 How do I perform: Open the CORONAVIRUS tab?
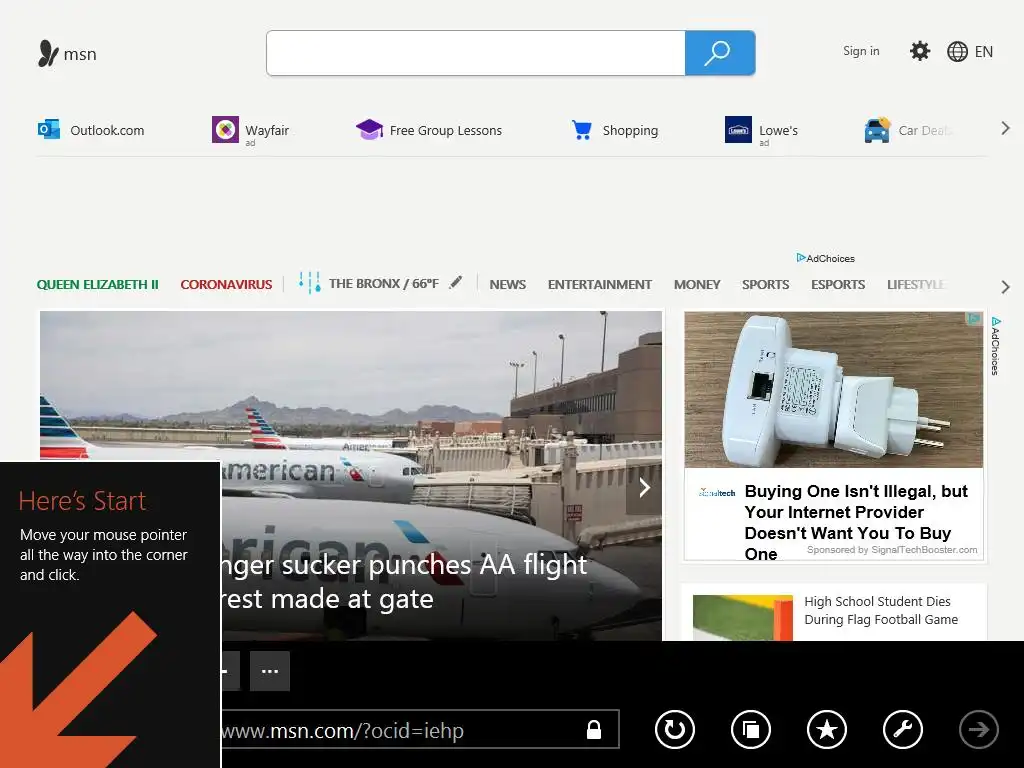(226, 285)
